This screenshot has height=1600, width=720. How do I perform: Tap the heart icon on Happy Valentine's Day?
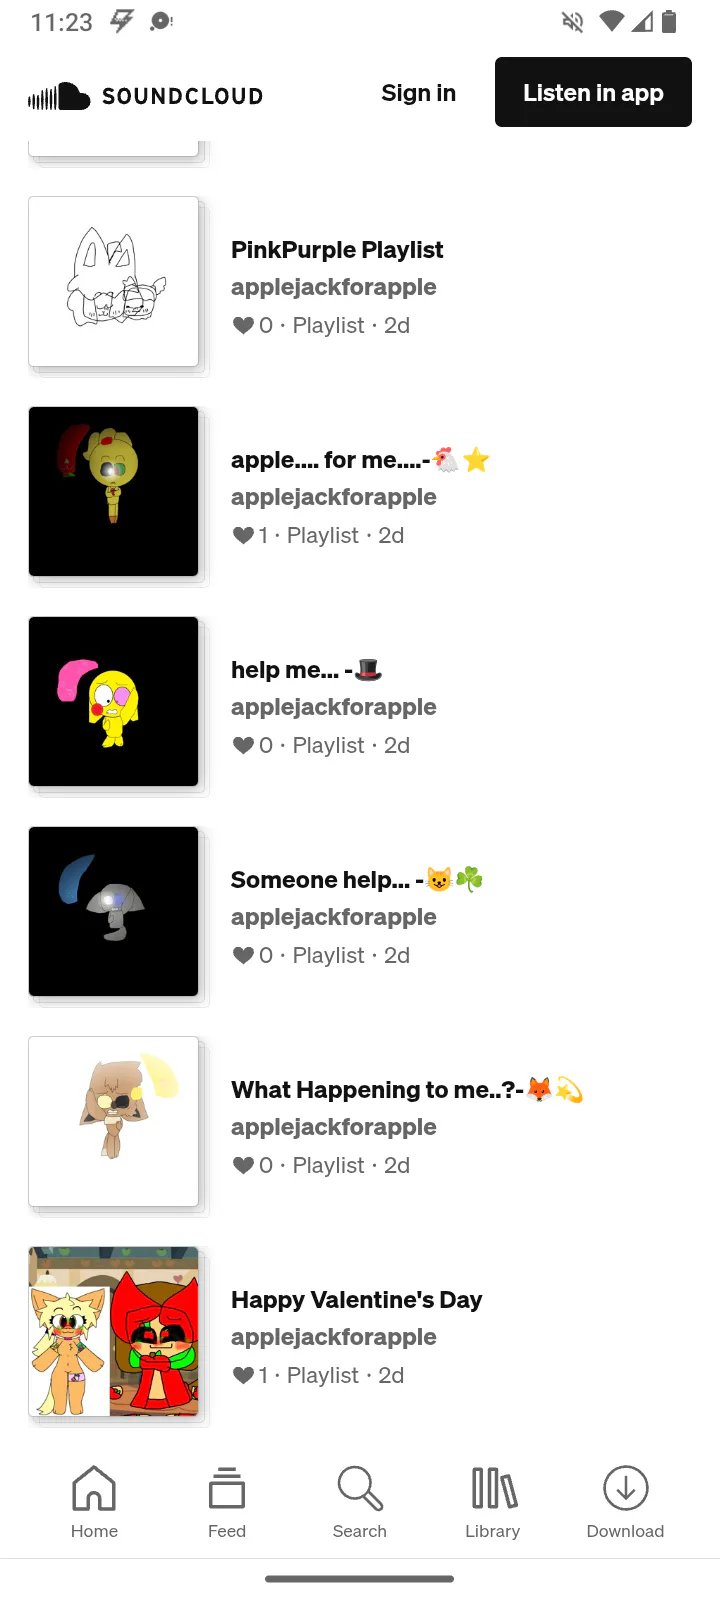point(243,1375)
